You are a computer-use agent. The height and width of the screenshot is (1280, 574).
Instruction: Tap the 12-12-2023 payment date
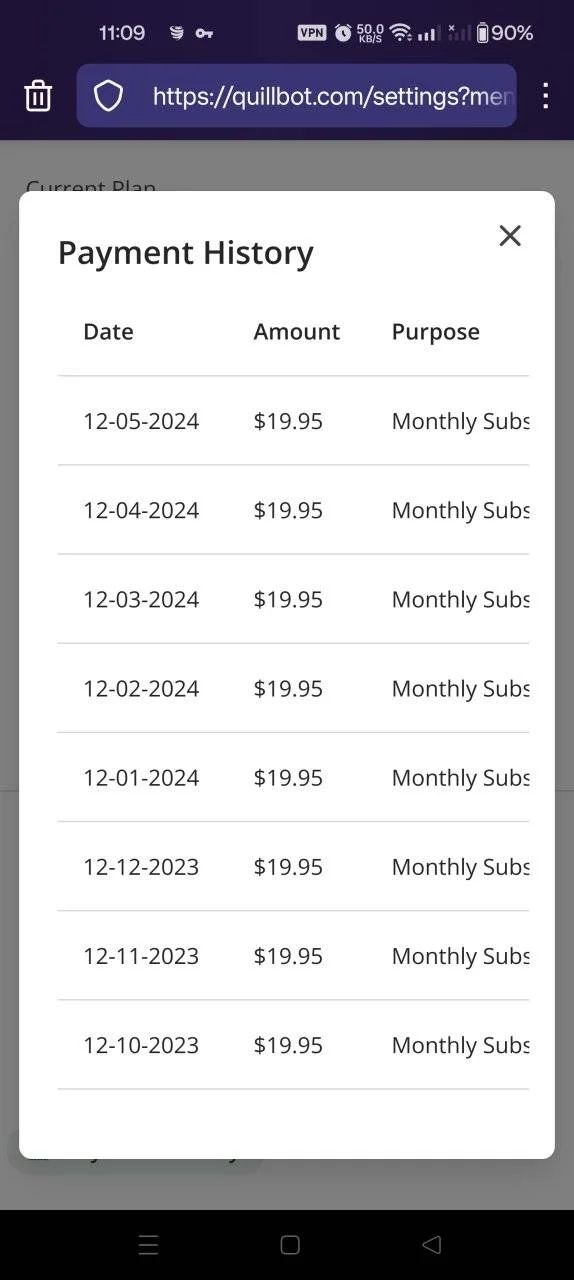coord(141,867)
